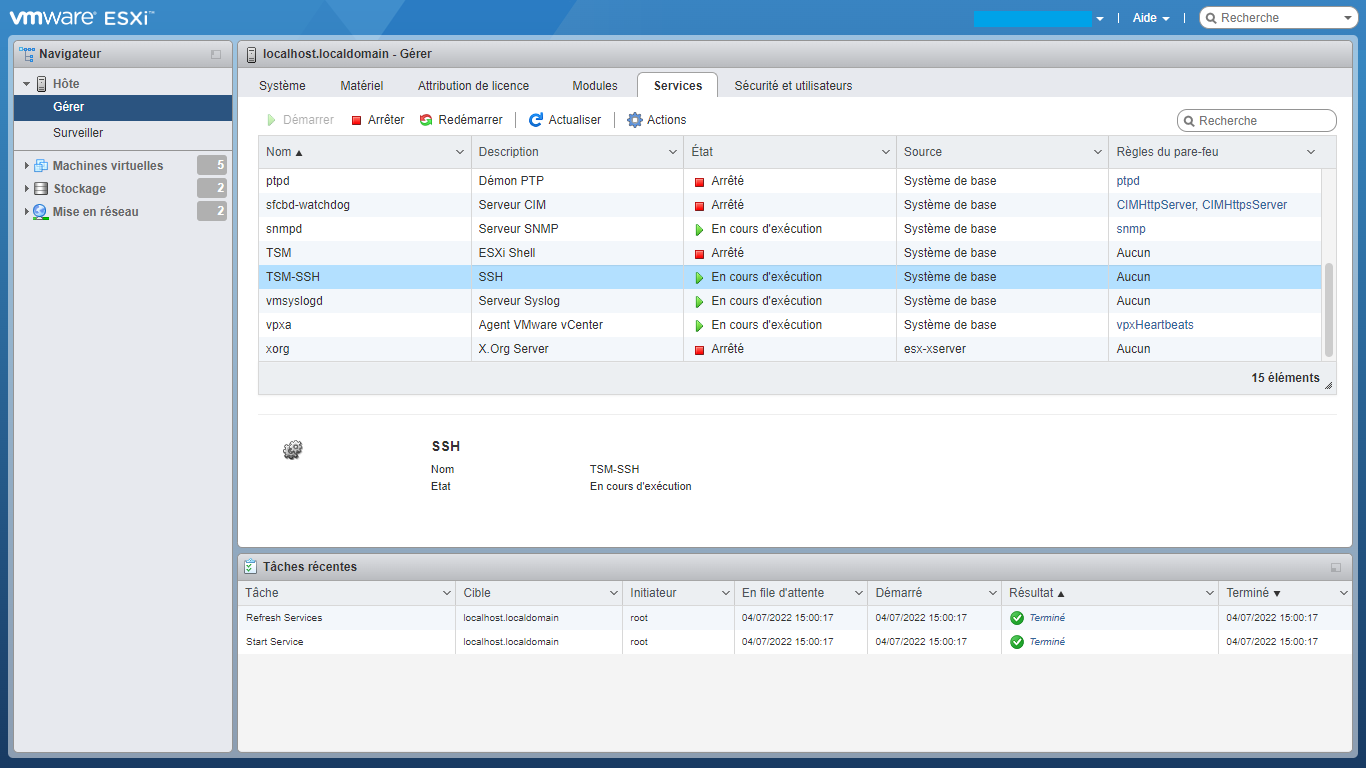
Task: Open the Tâche column dropdown in recent tasks
Action: [446, 593]
